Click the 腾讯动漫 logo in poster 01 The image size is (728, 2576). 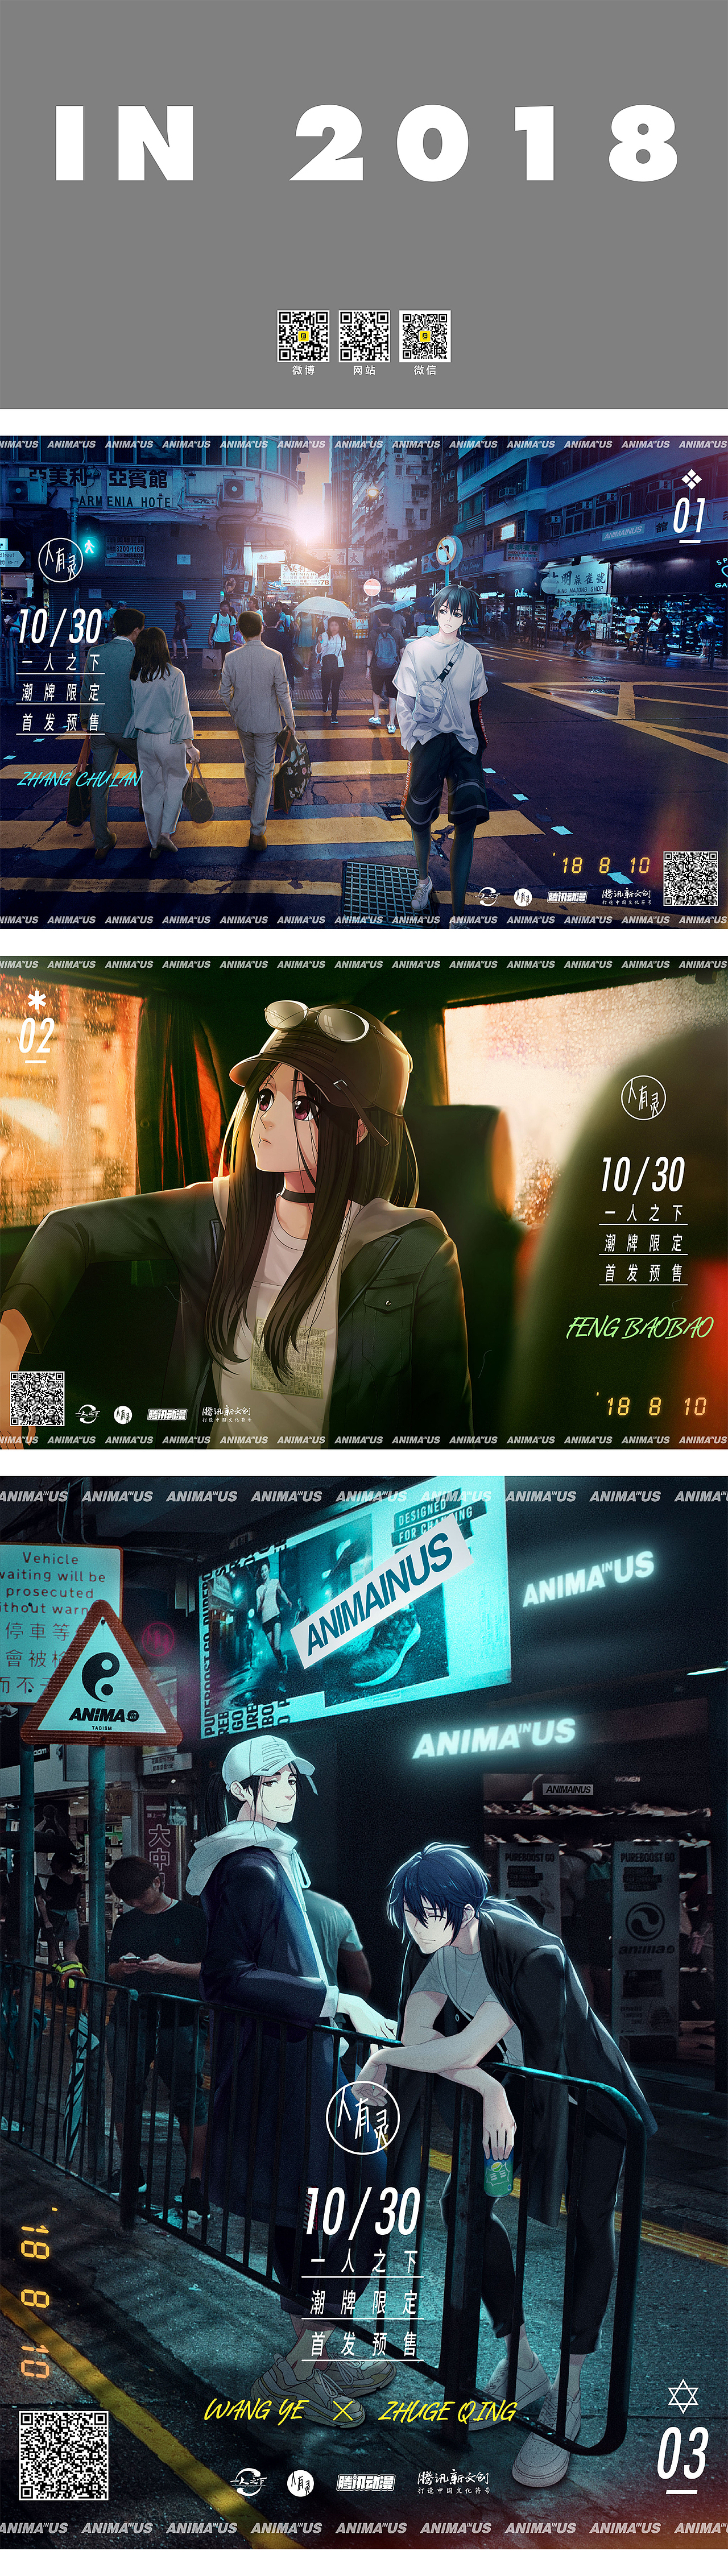click(x=567, y=897)
